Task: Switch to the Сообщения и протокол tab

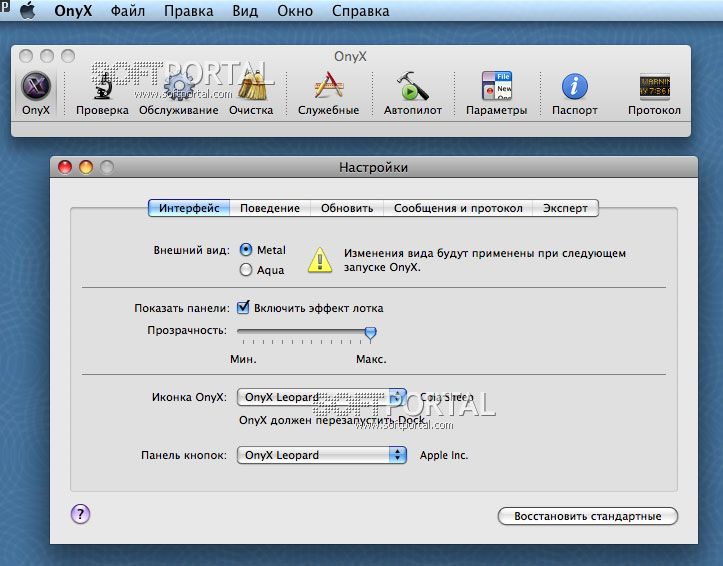Action: 458,208
